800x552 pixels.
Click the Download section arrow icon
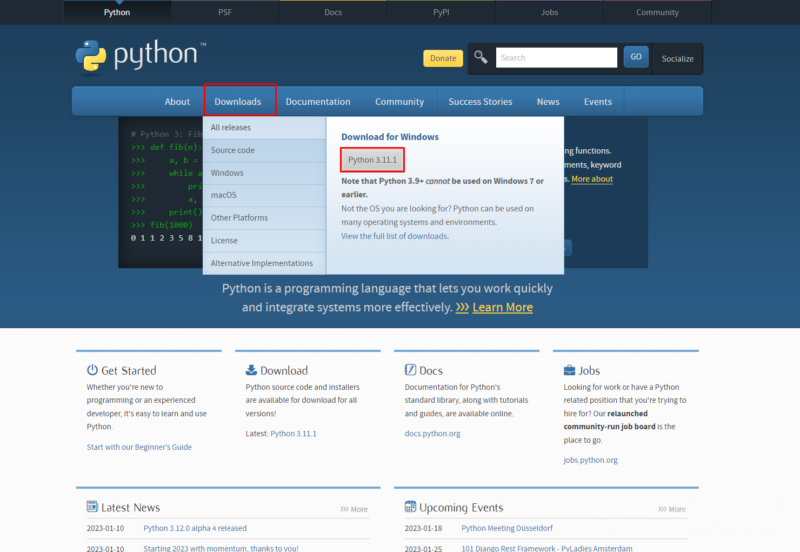point(252,370)
